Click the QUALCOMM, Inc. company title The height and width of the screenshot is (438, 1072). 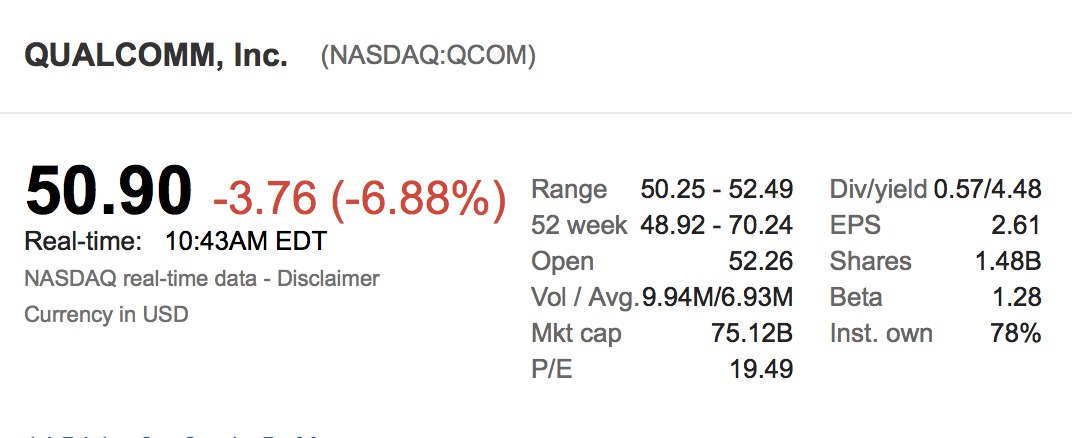pyautogui.click(x=156, y=56)
